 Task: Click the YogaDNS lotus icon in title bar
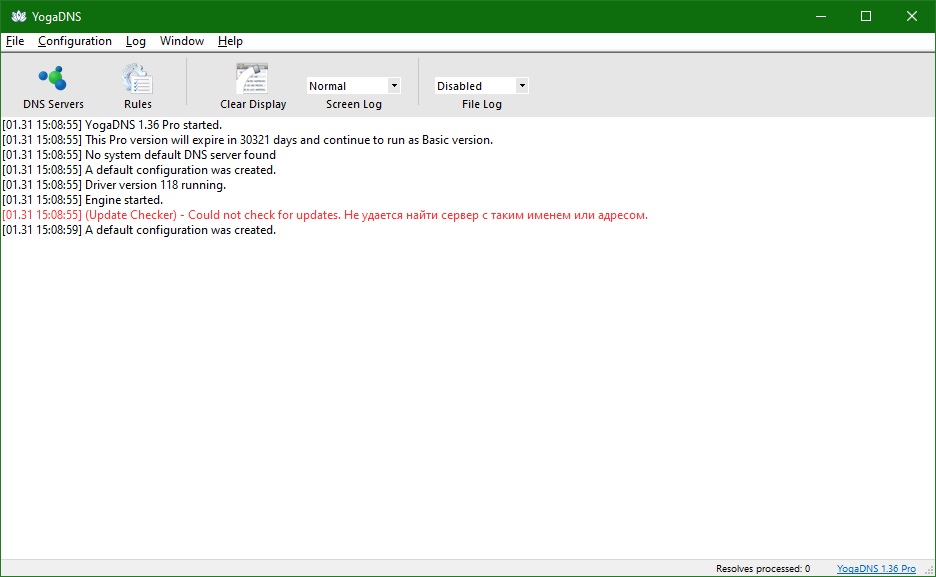tap(19, 16)
